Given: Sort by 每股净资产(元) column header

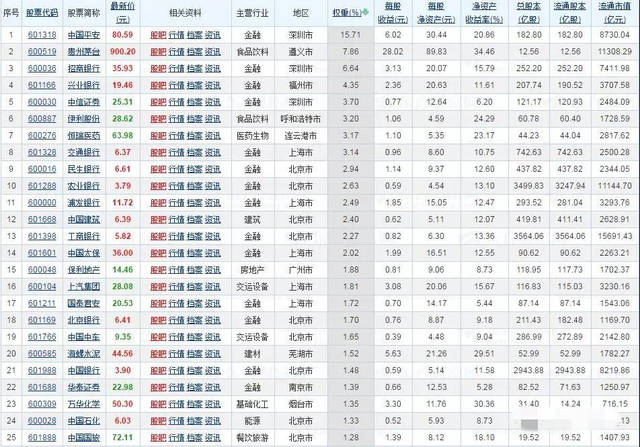Looking at the screenshot, I should coord(436,13).
